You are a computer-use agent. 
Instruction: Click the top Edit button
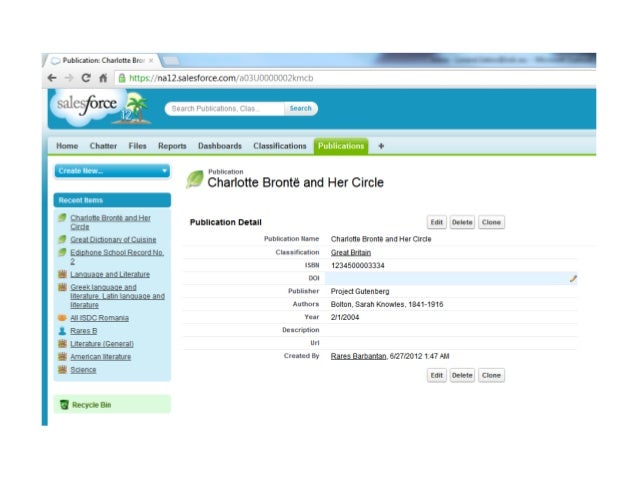coord(437,222)
